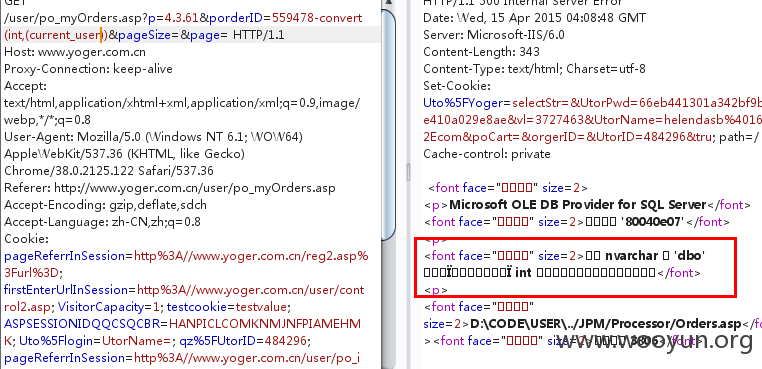
Task: Click the first 'pageReferrInSession' cookie with reg2.asp
Action: tap(186, 256)
